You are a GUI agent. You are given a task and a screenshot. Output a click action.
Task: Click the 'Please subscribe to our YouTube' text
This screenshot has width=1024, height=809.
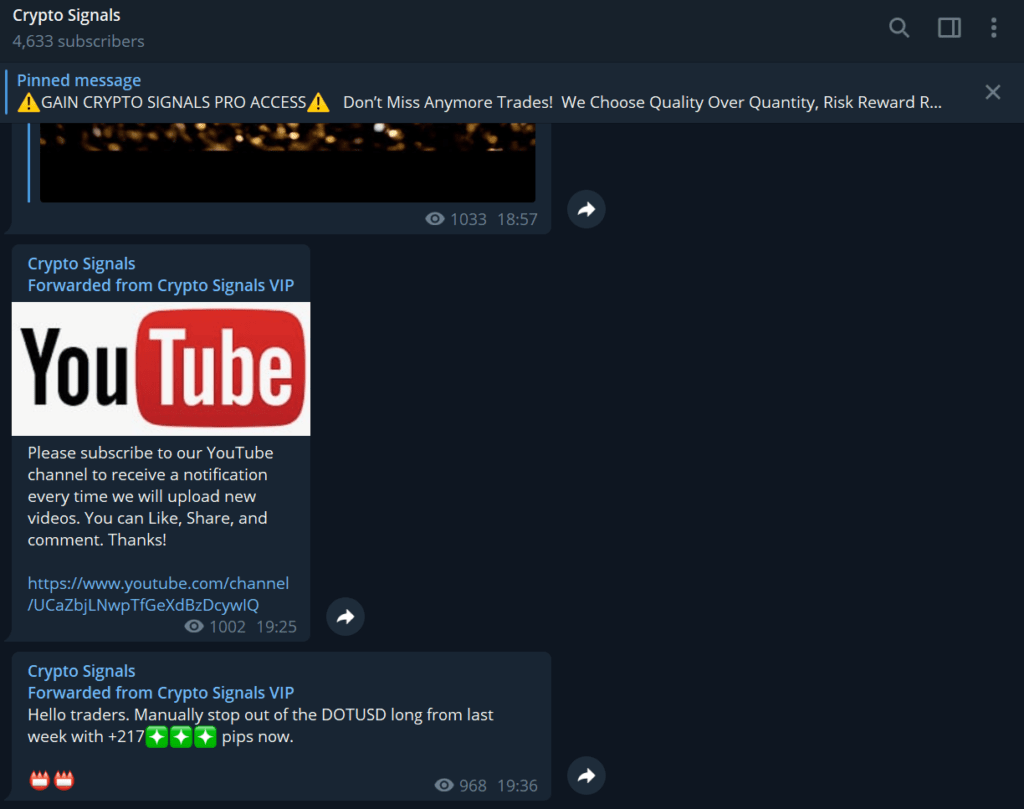(150, 452)
